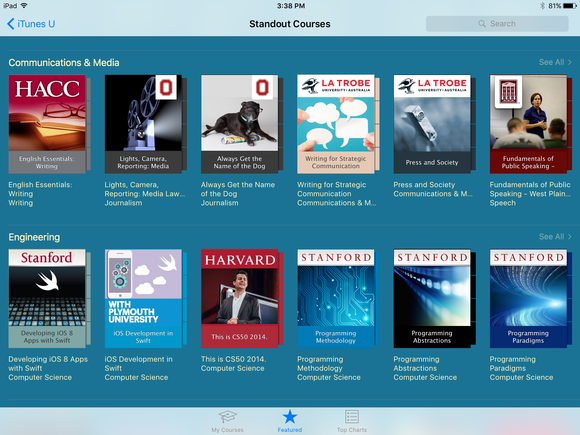
Task: Click the "Lights, Camera, Reporting: Media Law..." title
Action: point(145,189)
